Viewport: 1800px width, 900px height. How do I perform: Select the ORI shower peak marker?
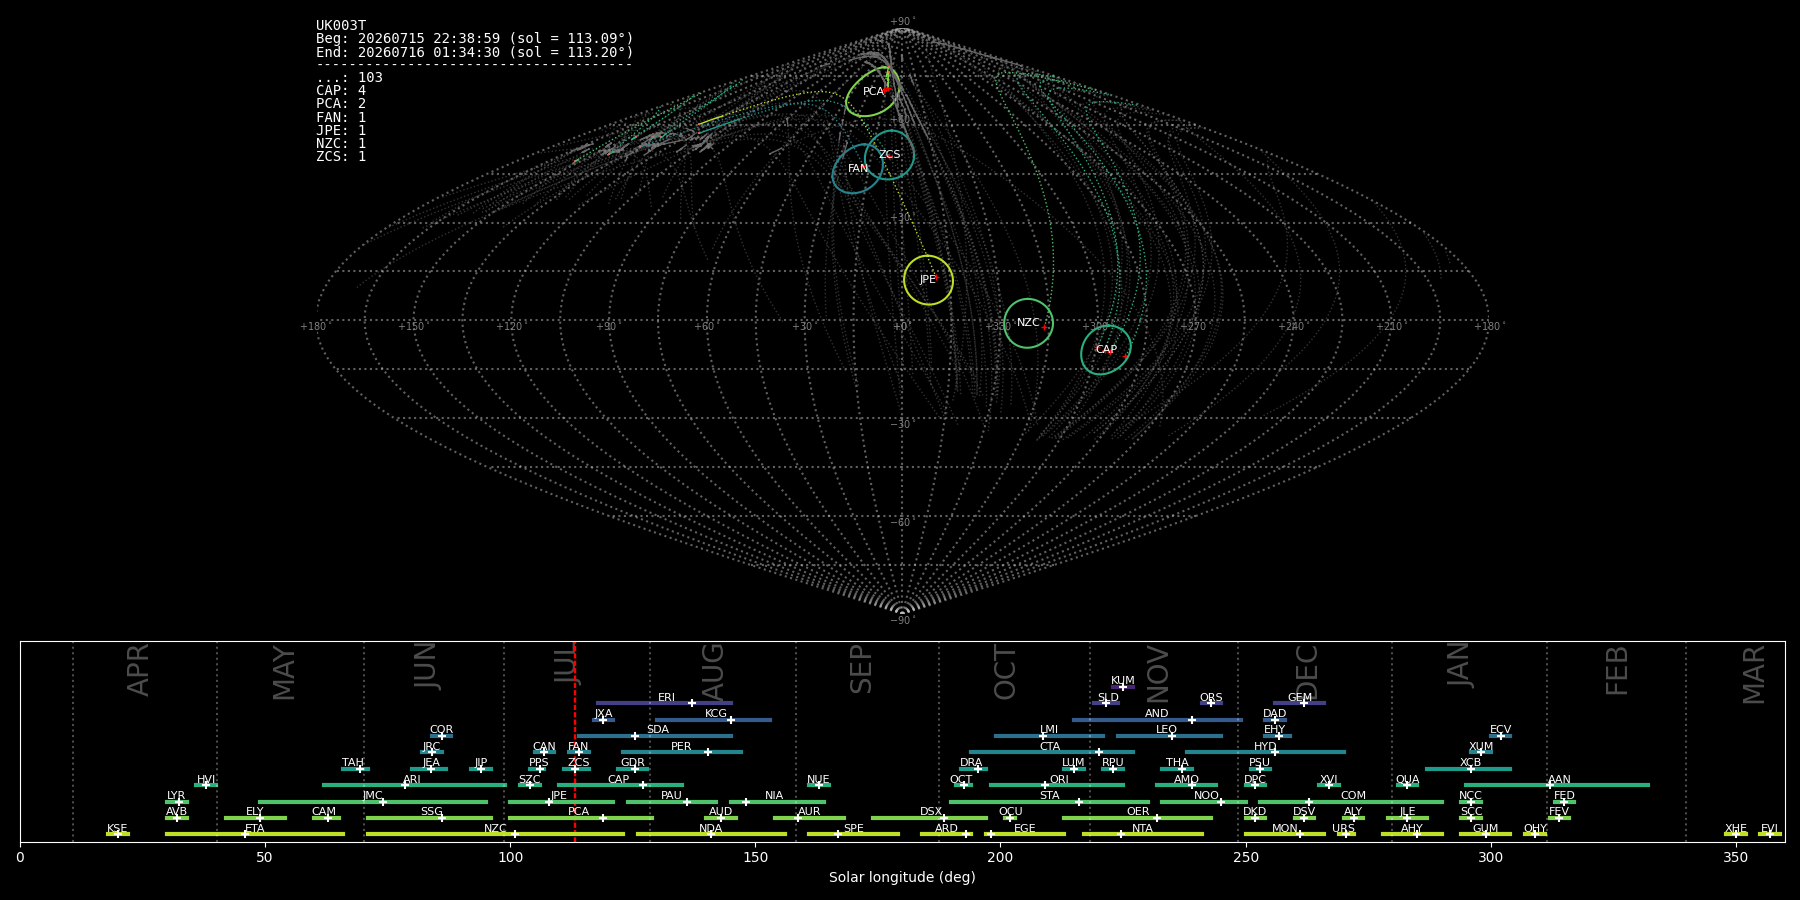tap(1045, 785)
